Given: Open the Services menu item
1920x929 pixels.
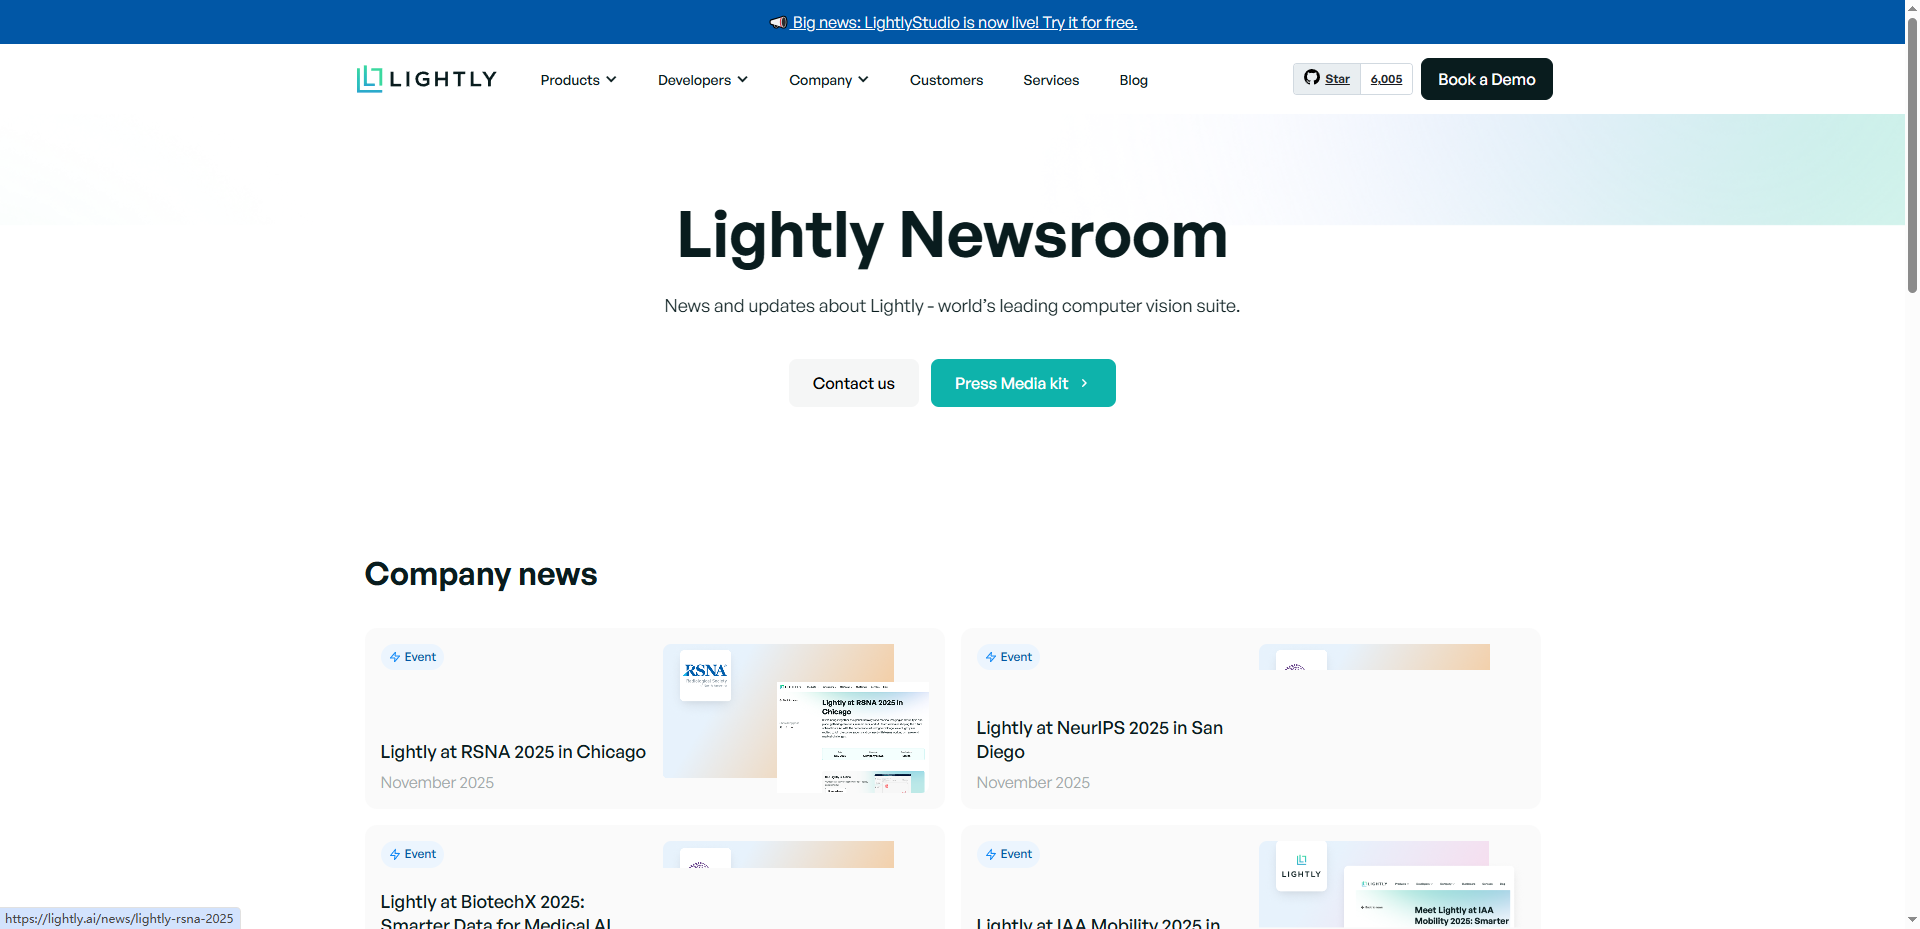Looking at the screenshot, I should click(1051, 80).
